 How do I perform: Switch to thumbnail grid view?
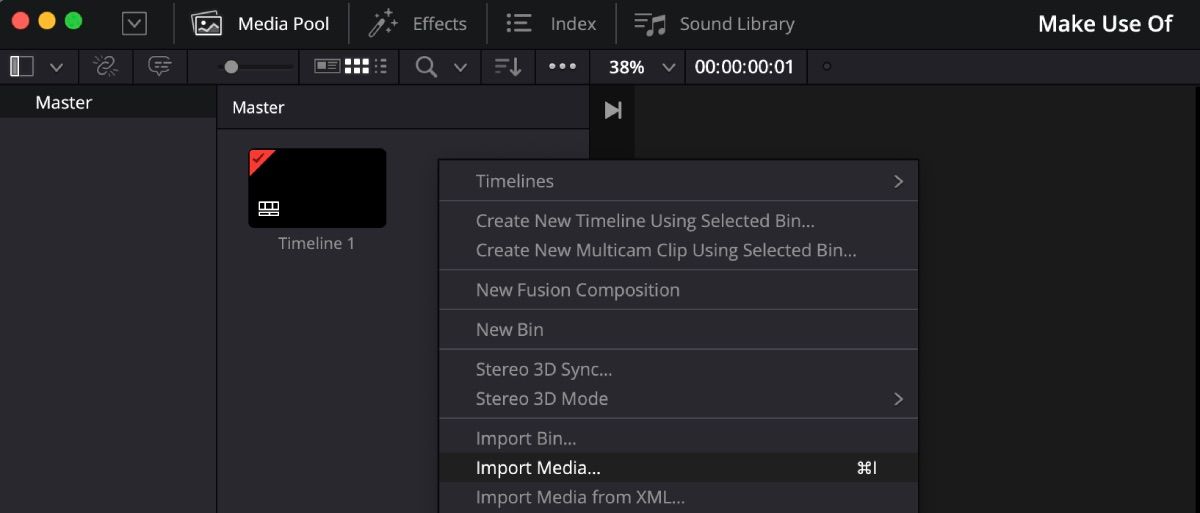click(357, 67)
